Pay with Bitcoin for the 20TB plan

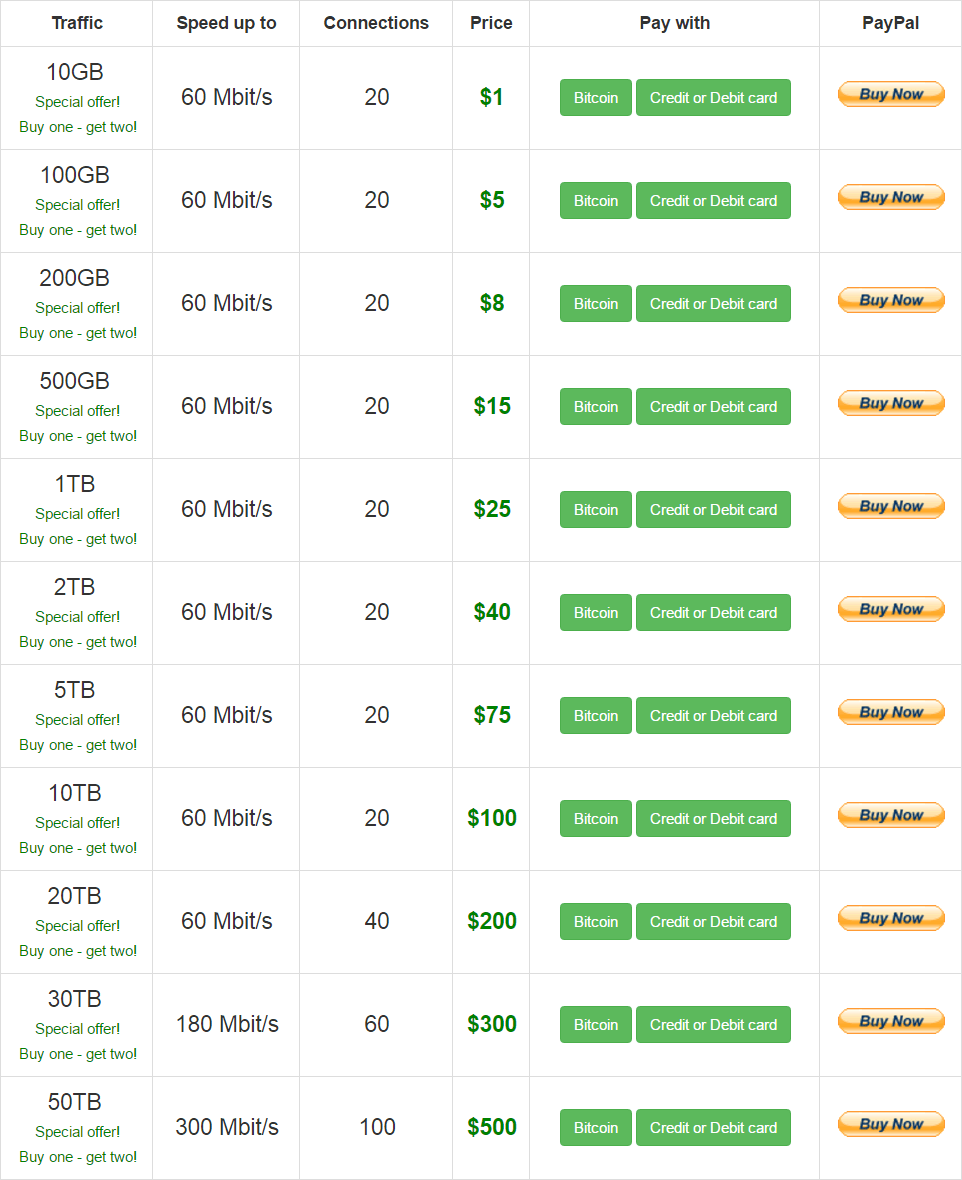point(596,922)
